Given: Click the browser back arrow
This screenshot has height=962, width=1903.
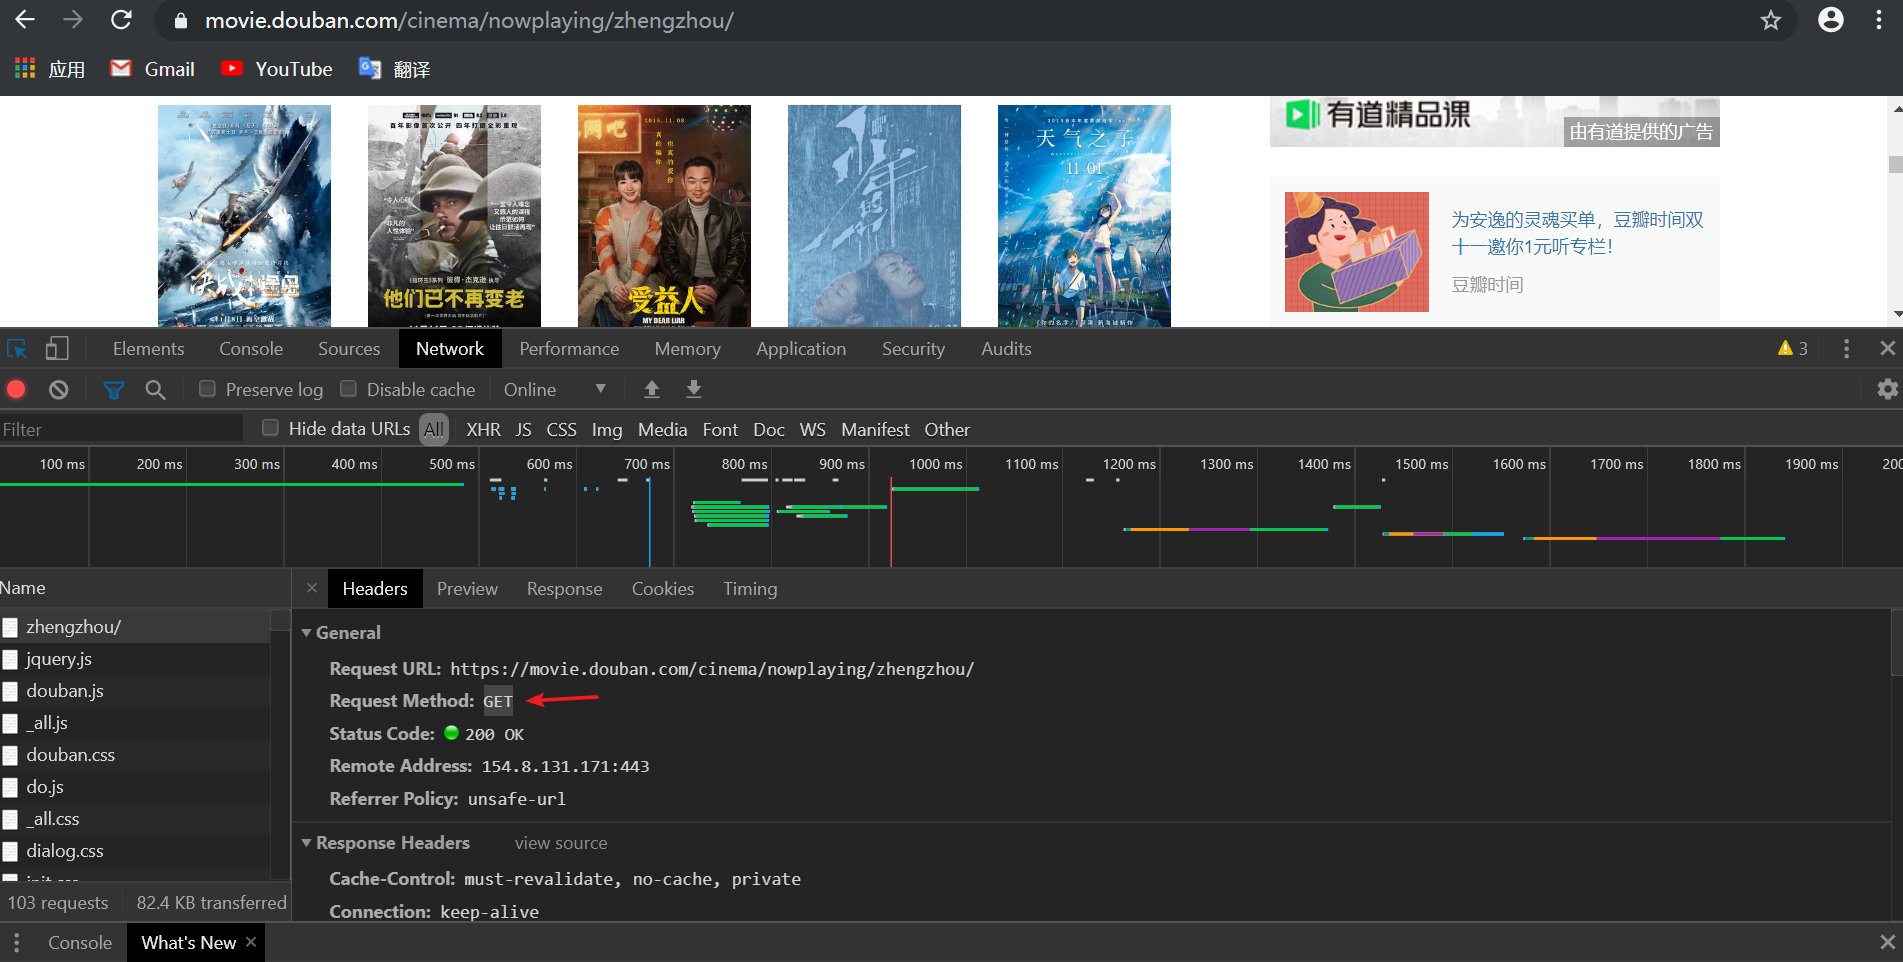Looking at the screenshot, I should pyautogui.click(x=25, y=20).
